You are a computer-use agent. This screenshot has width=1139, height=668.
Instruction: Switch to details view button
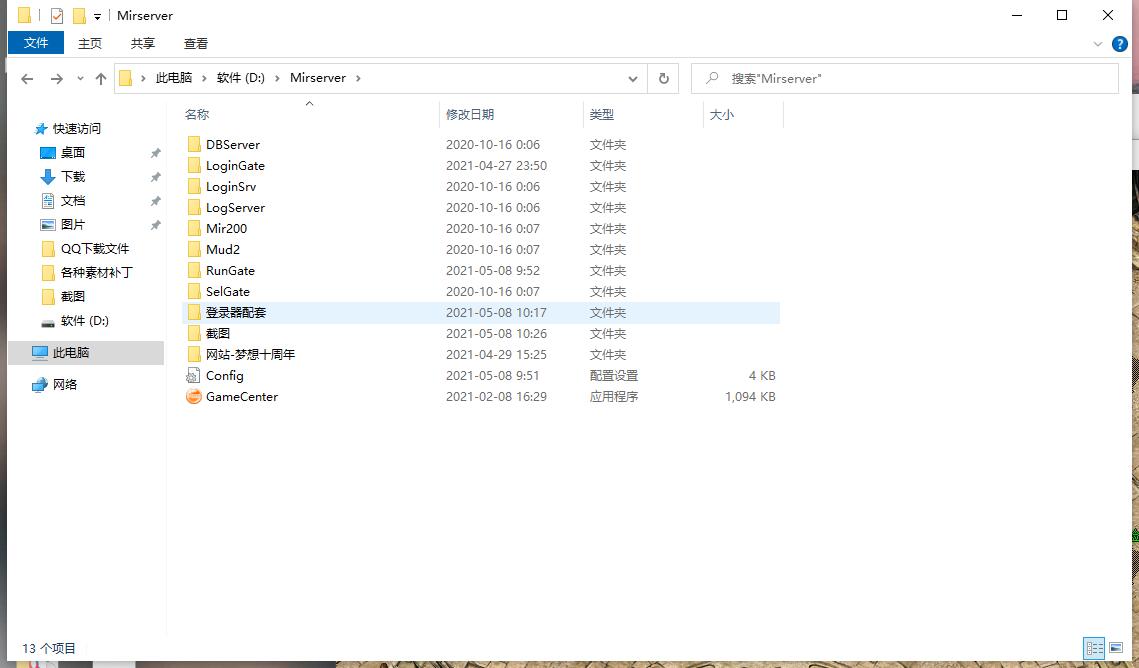click(1094, 648)
